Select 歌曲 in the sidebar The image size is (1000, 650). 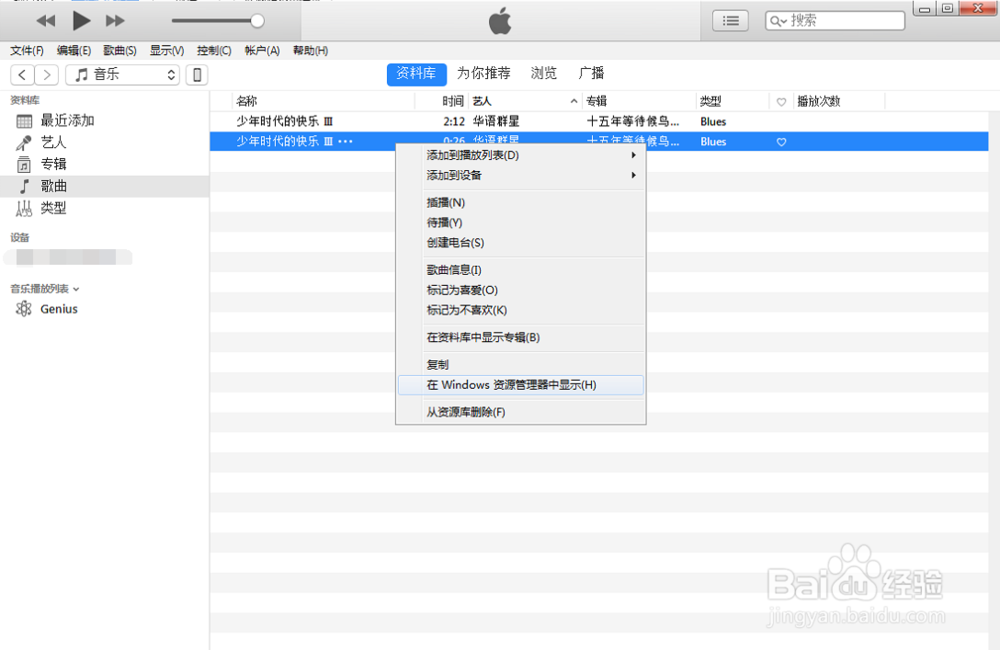(x=105, y=186)
